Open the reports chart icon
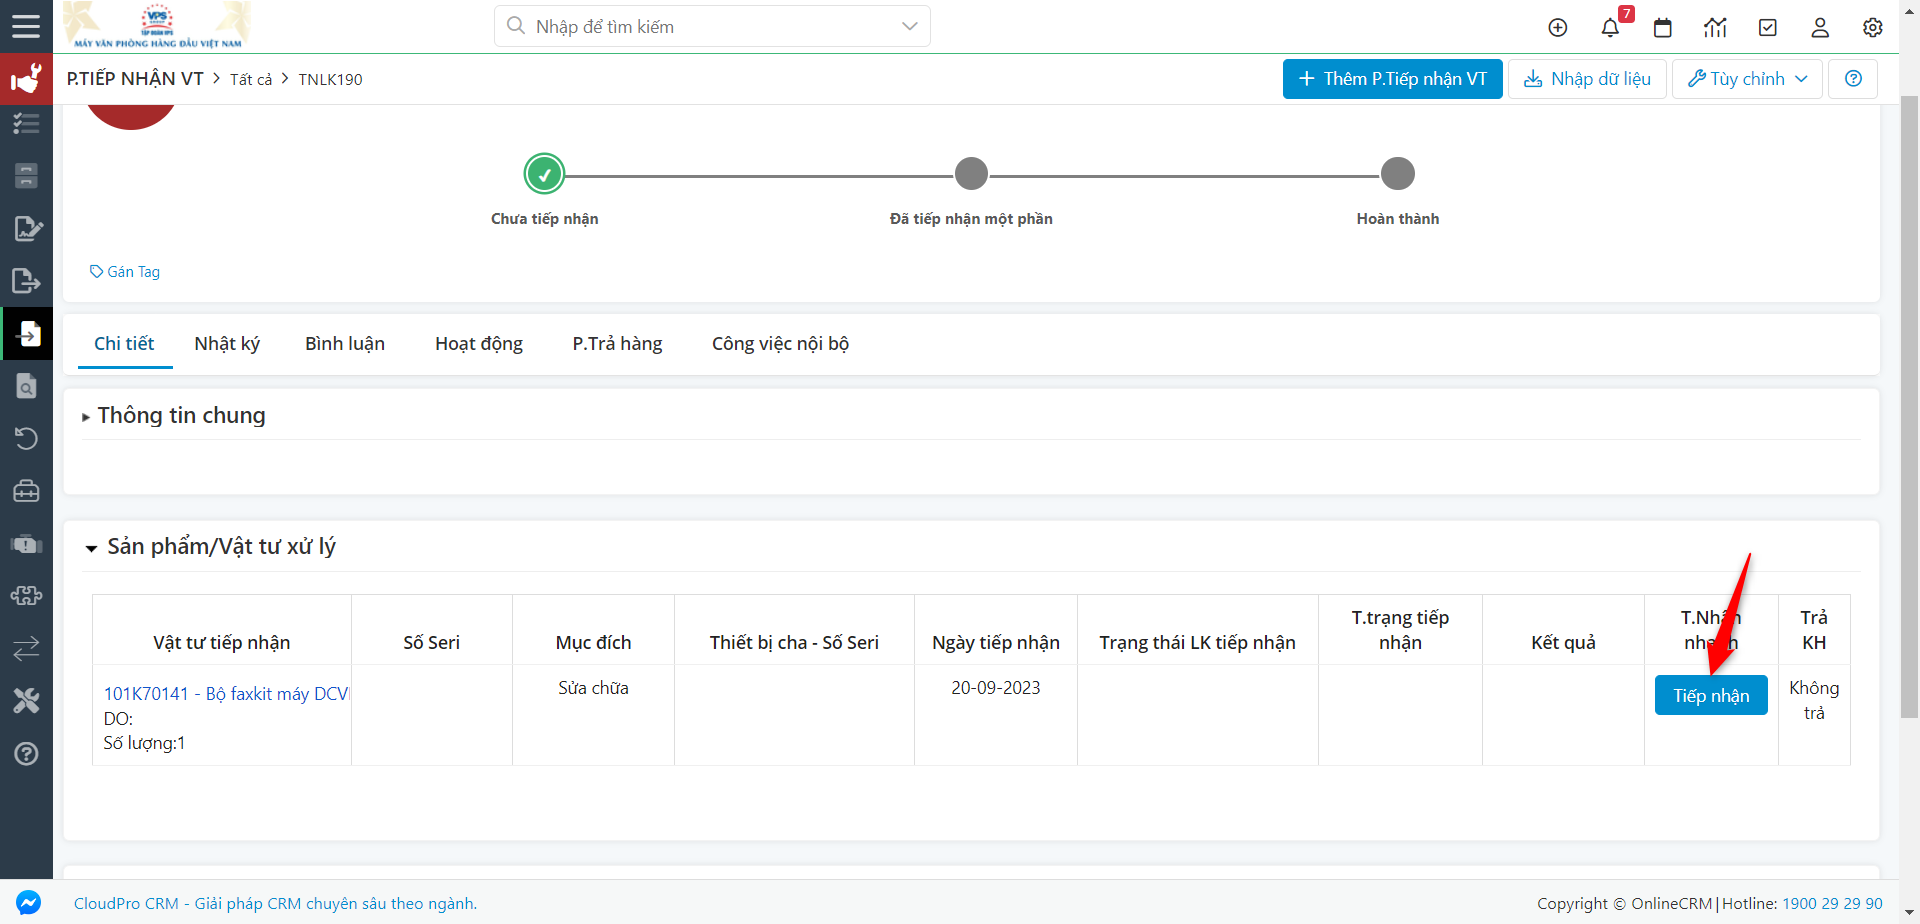The height and width of the screenshot is (924, 1920). [x=1715, y=27]
